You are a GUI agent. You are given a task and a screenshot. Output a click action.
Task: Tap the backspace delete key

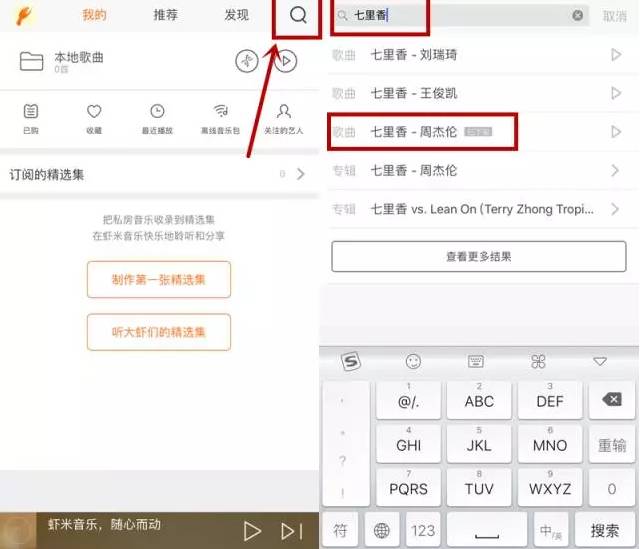point(612,400)
